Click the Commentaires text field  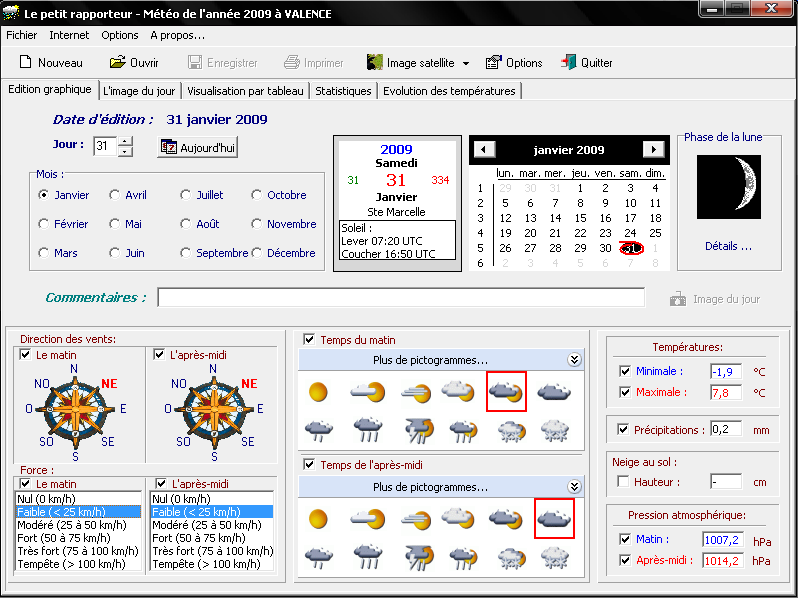400,297
